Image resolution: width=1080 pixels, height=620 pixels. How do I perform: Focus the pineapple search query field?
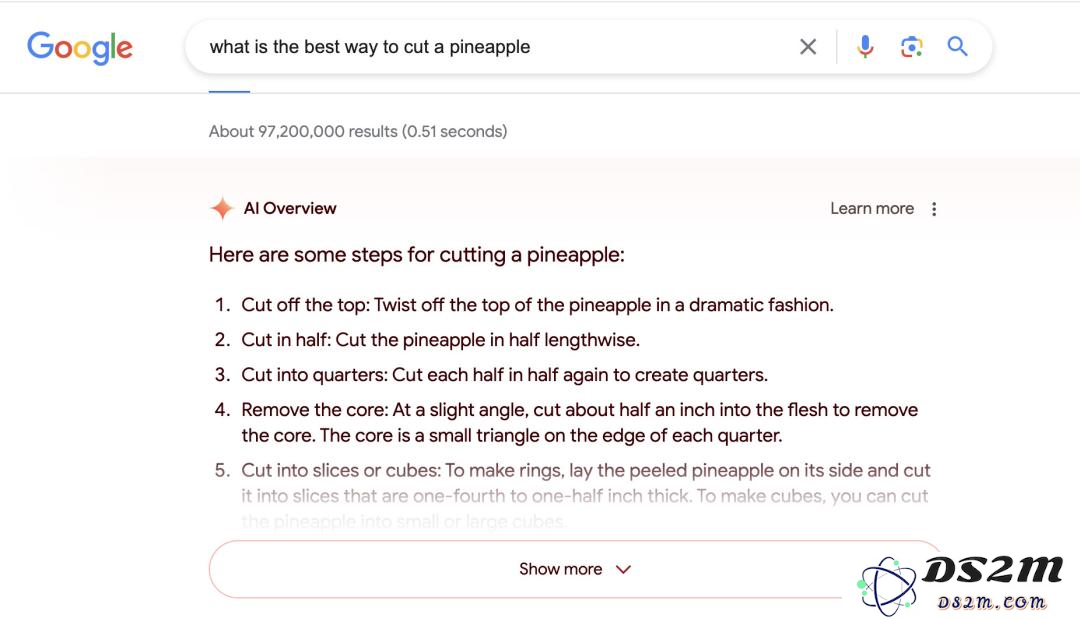496,47
